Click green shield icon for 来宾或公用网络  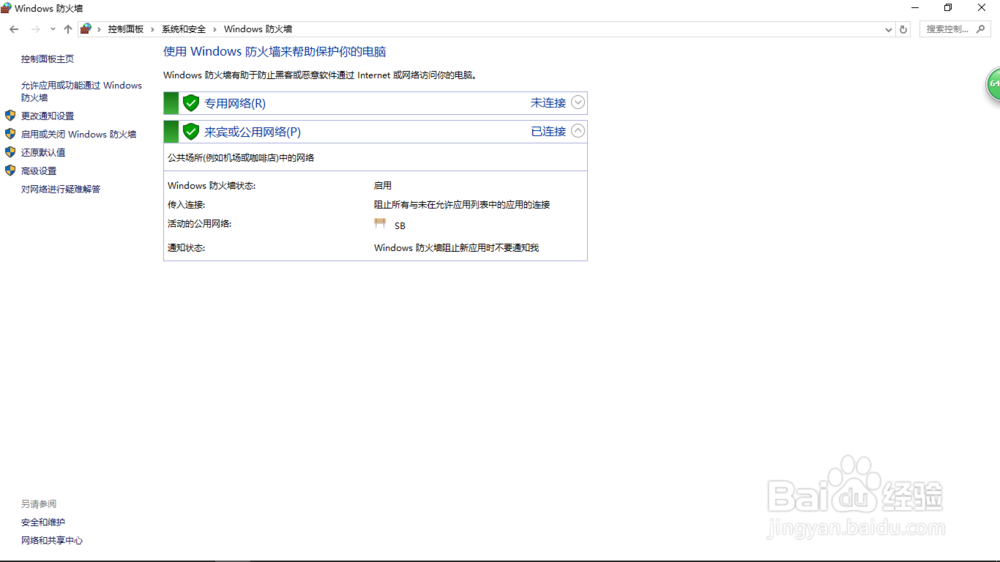[191, 131]
